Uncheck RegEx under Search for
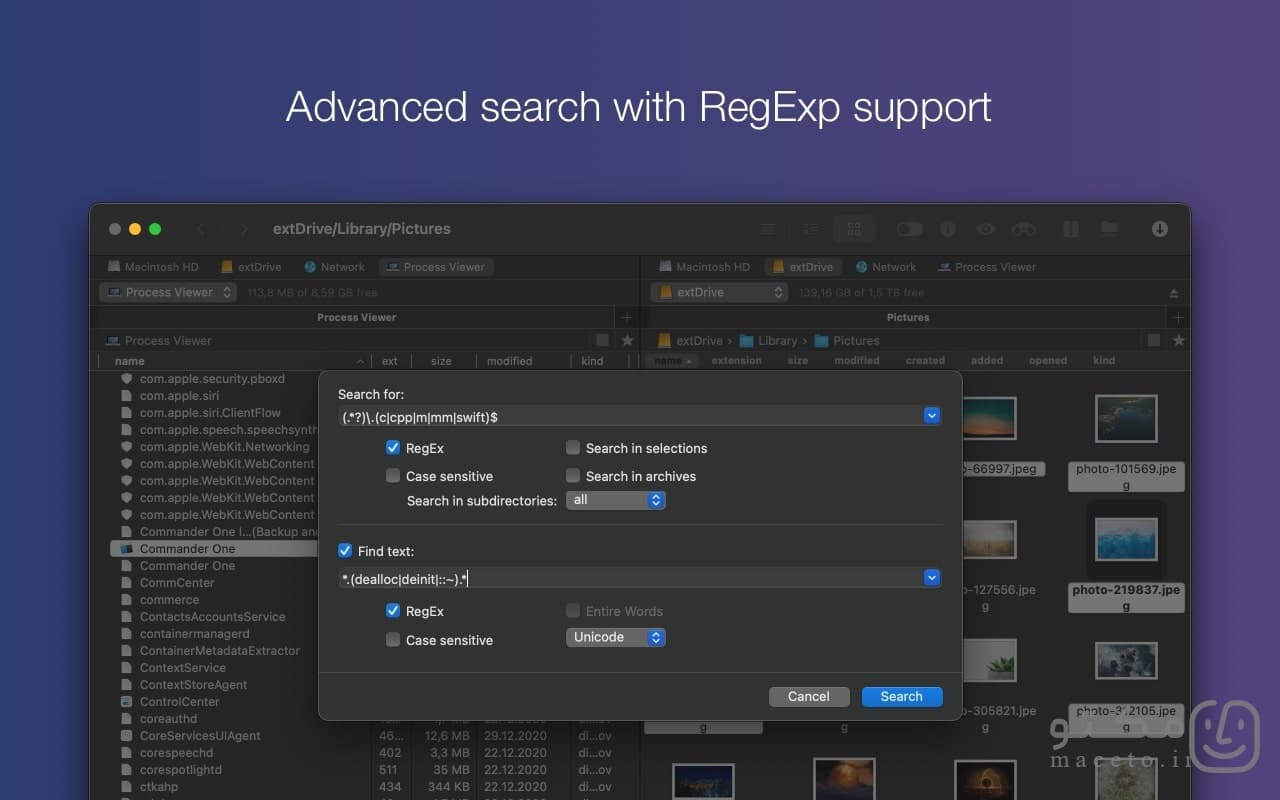The width and height of the screenshot is (1280, 800). pyautogui.click(x=393, y=448)
